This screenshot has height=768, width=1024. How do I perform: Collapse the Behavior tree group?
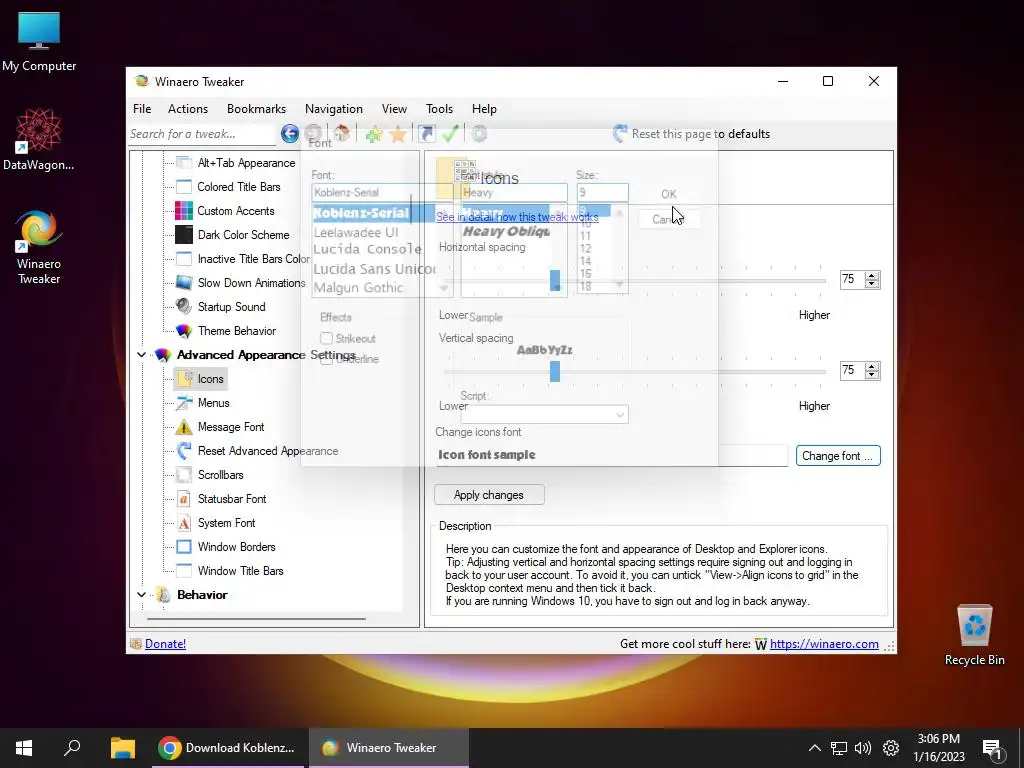coord(141,595)
